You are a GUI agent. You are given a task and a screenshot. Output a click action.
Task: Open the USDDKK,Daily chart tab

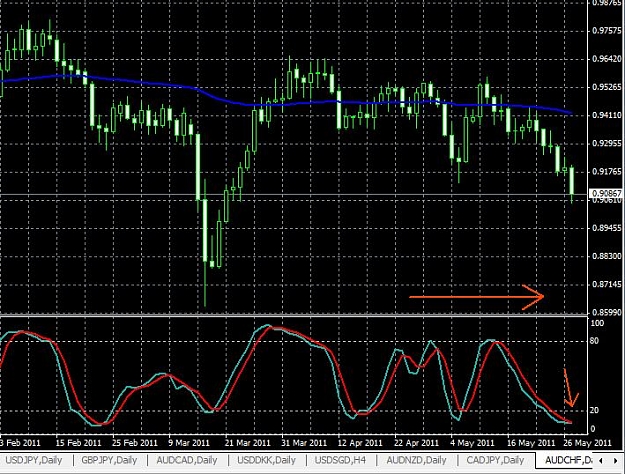click(267, 460)
